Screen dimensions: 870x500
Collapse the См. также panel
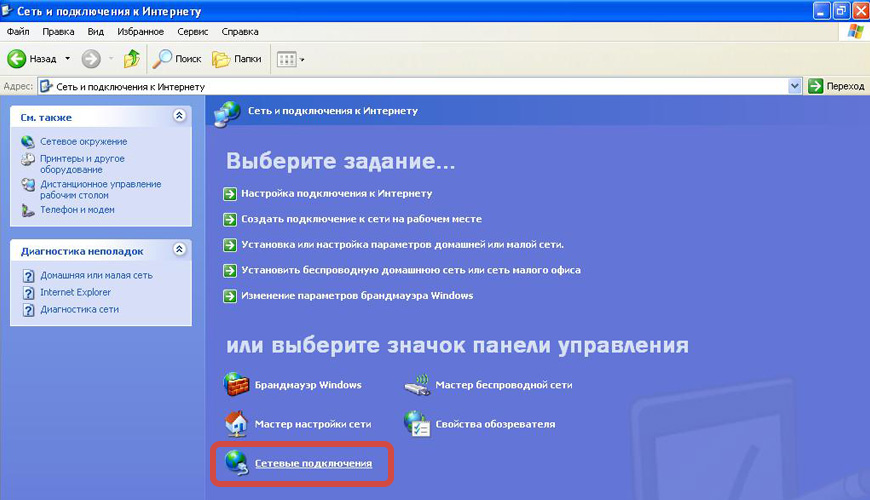[179, 116]
